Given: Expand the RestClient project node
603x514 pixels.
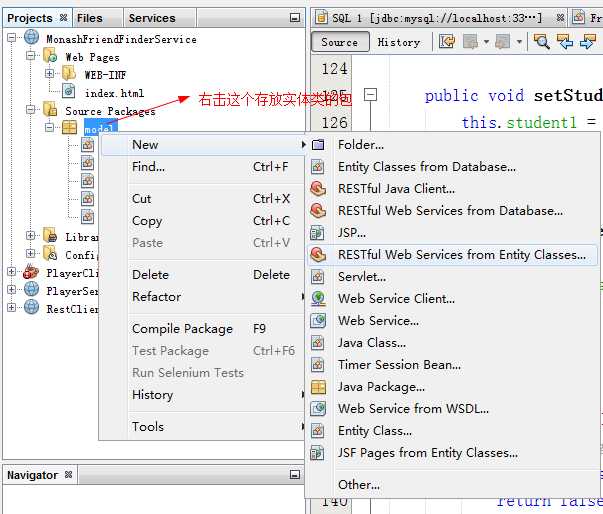Looking at the screenshot, I should tap(12, 308).
